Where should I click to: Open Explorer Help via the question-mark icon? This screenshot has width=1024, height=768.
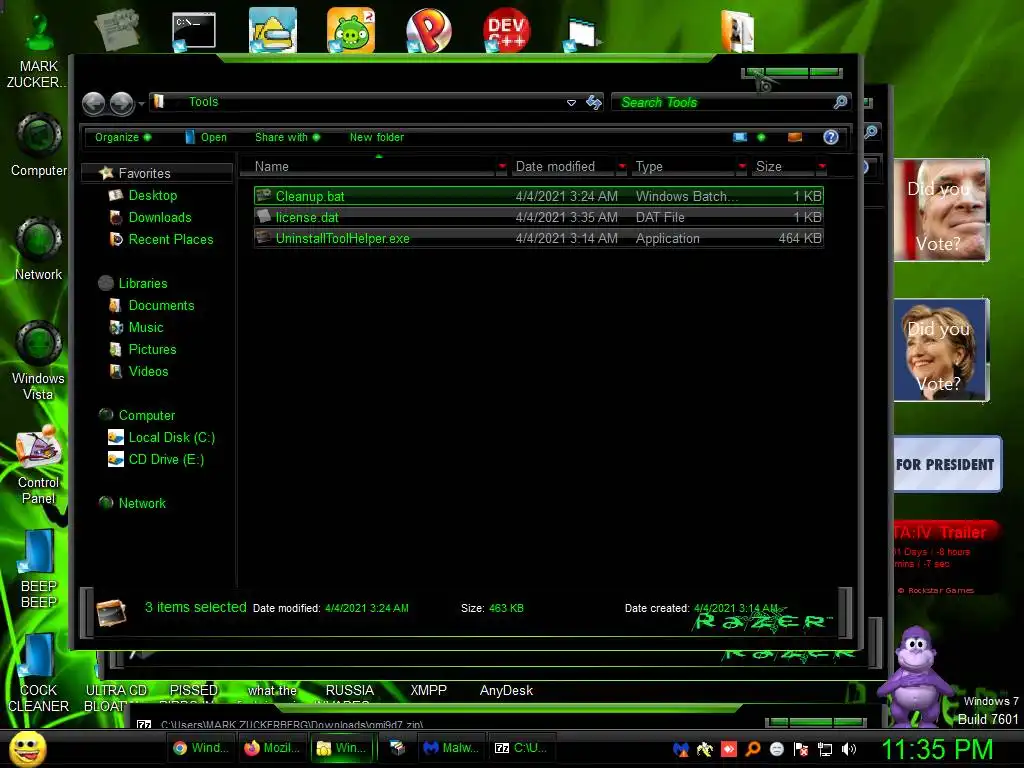pos(831,137)
